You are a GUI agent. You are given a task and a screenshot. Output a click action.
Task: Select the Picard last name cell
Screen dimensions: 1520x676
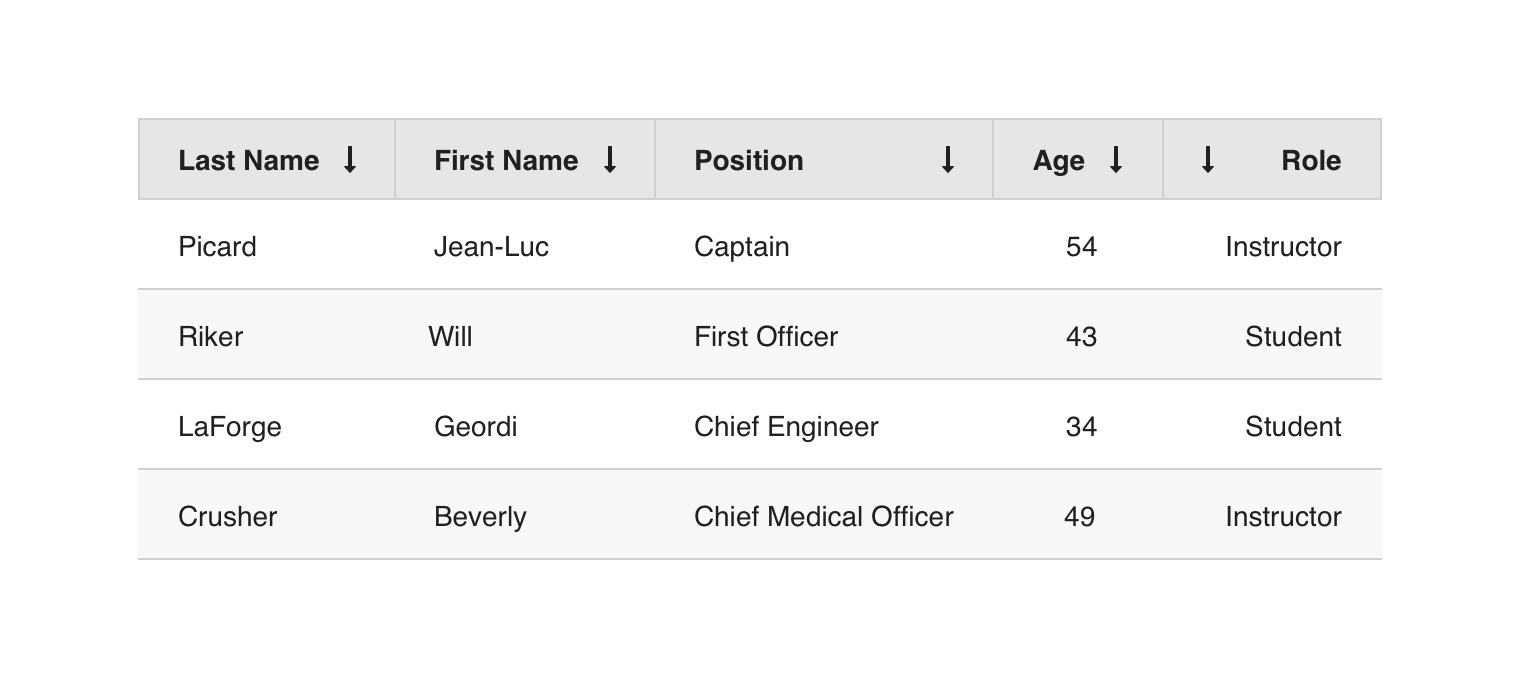[x=217, y=247]
